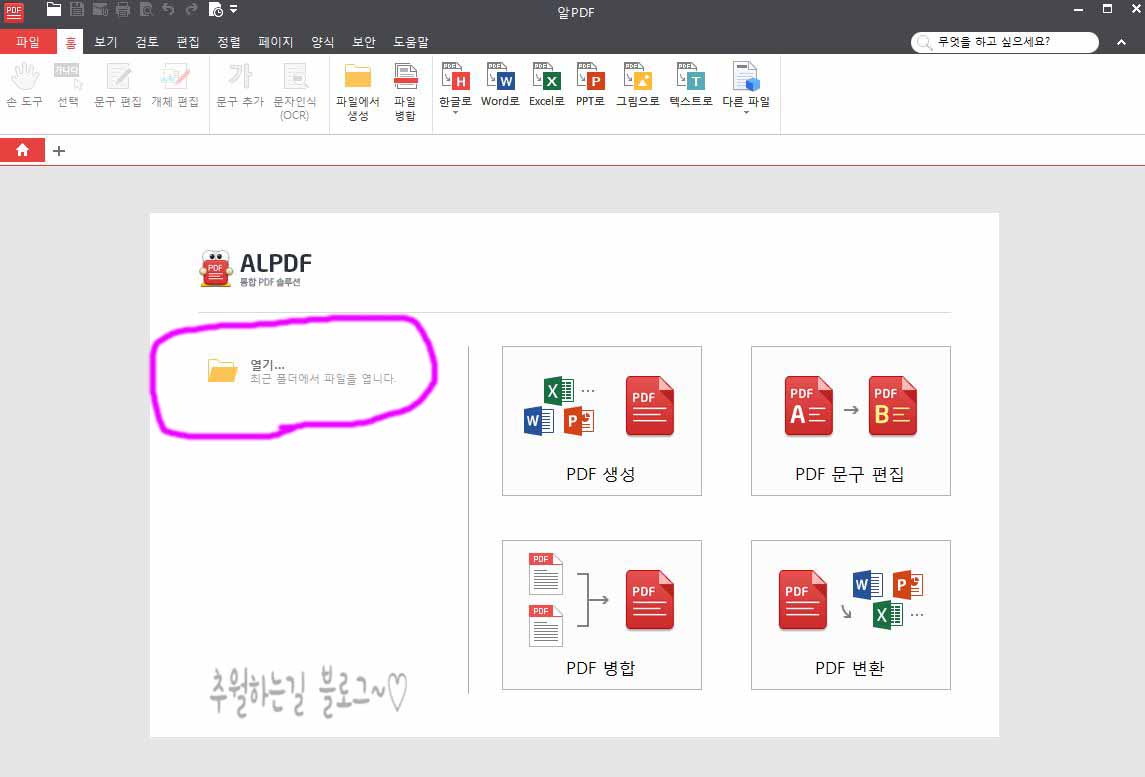Viewport: 1145px width, 777px height.
Task: Click in the 무엇을 하고 싶으세요? search field
Action: coord(1005,42)
